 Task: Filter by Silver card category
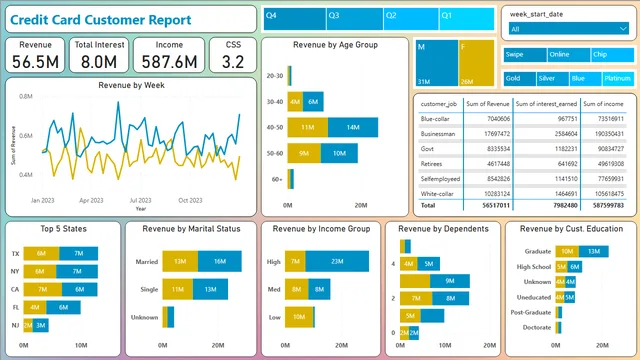coord(553,79)
